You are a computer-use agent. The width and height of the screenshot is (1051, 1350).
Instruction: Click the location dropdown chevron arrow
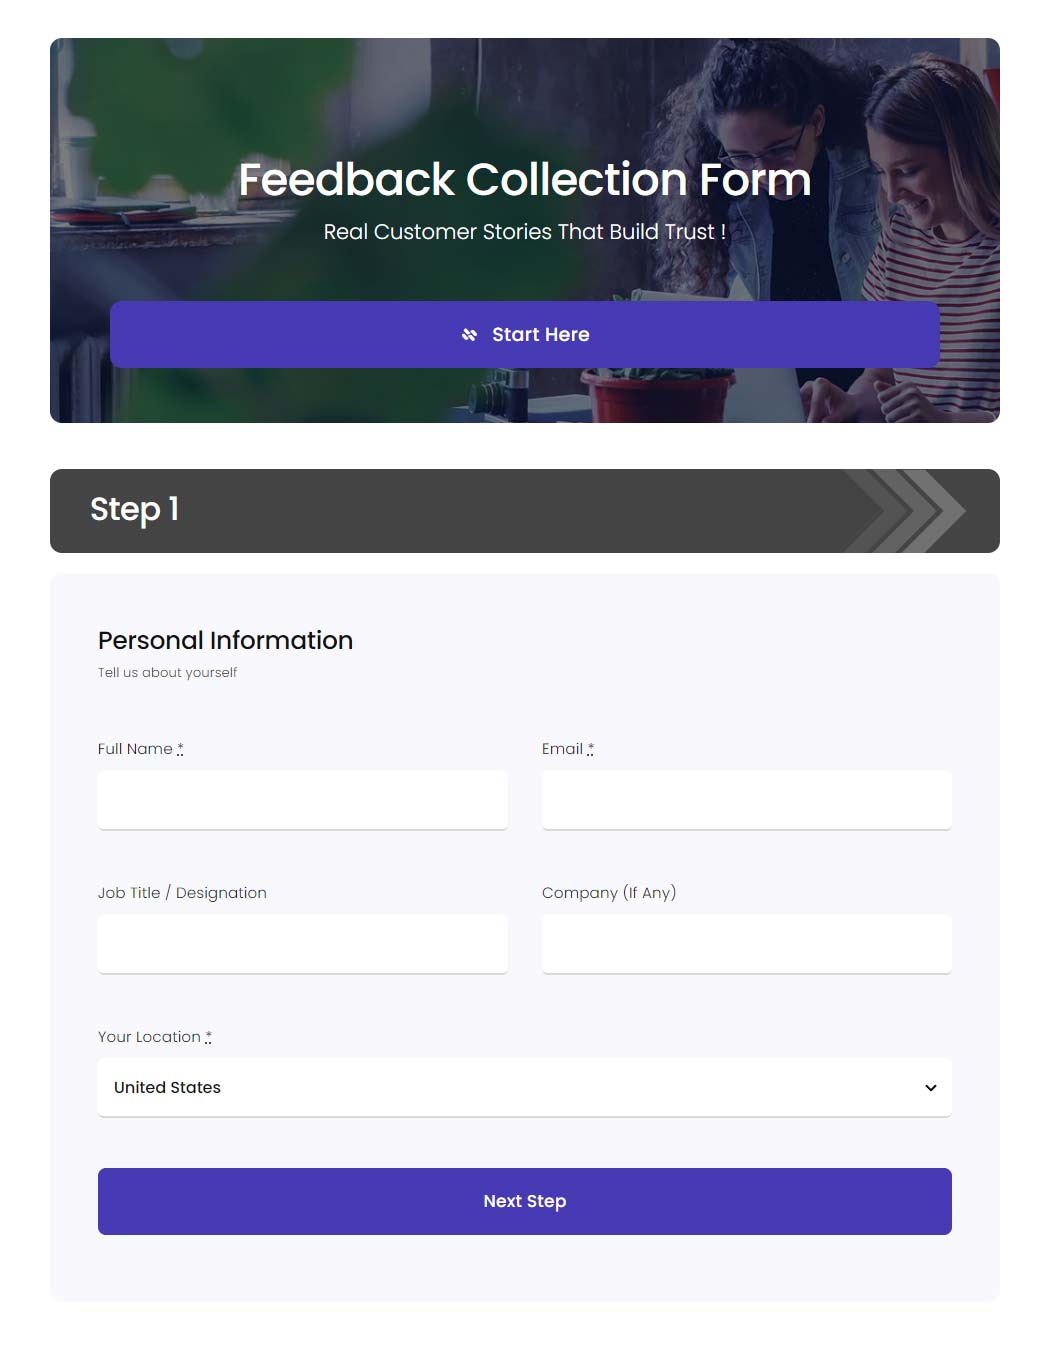click(x=931, y=1088)
